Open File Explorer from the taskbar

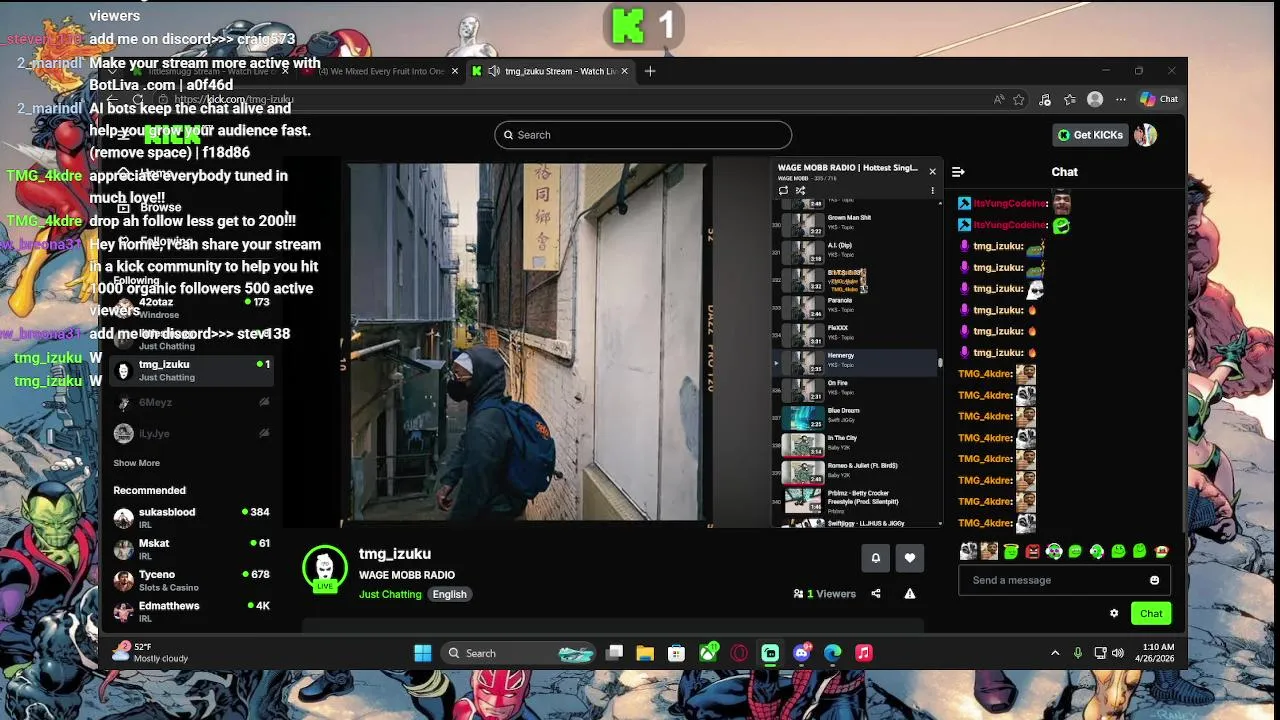click(x=645, y=653)
